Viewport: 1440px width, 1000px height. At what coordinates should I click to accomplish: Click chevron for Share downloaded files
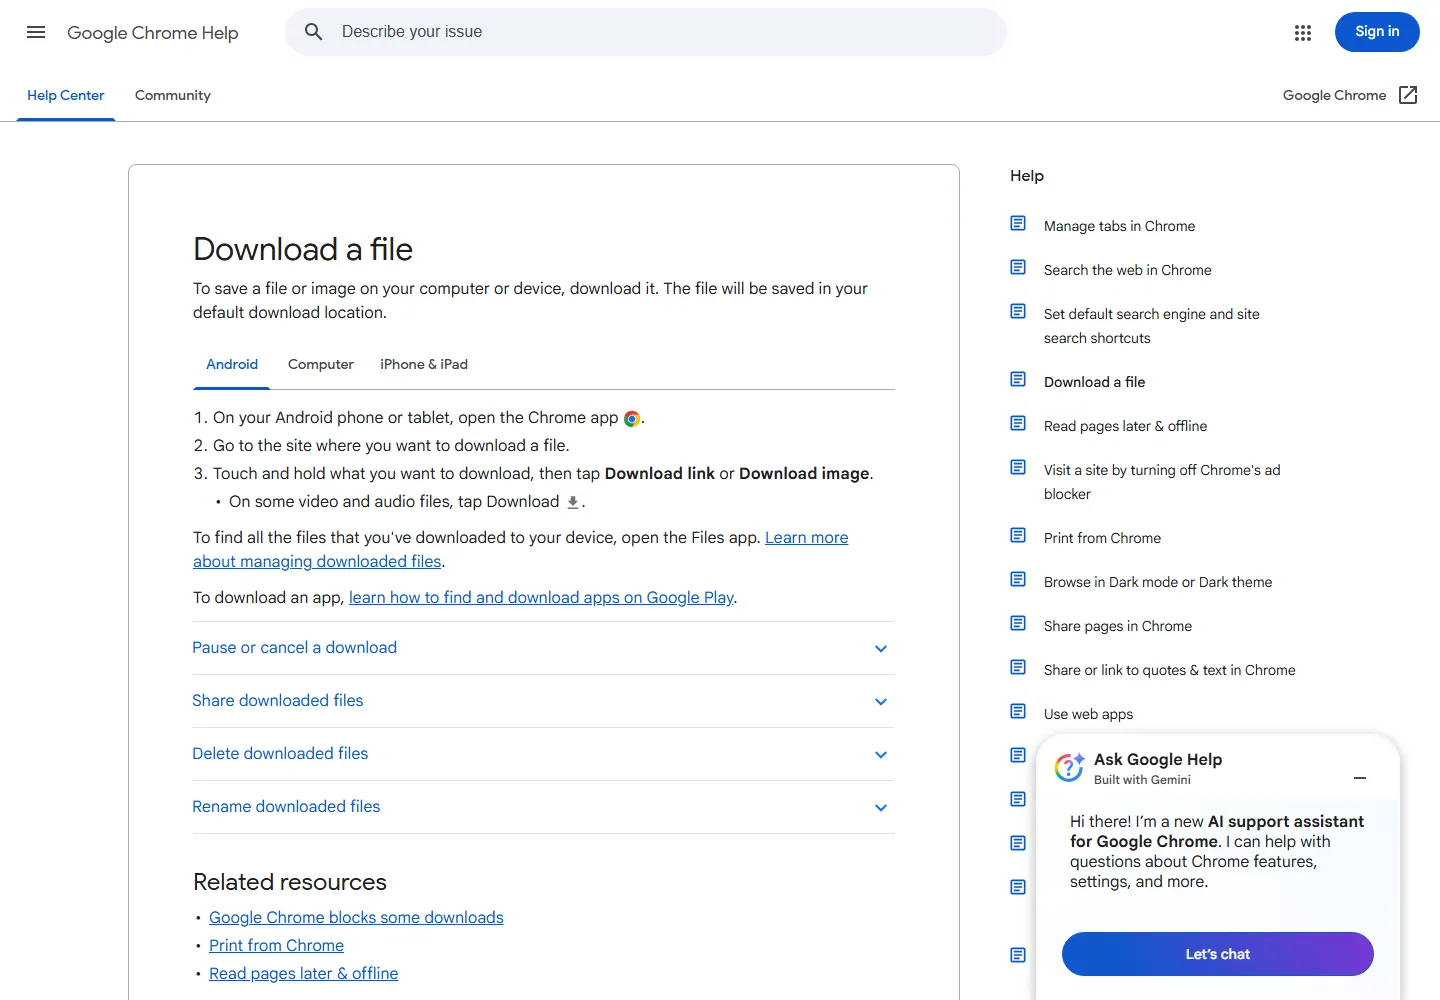881,702
